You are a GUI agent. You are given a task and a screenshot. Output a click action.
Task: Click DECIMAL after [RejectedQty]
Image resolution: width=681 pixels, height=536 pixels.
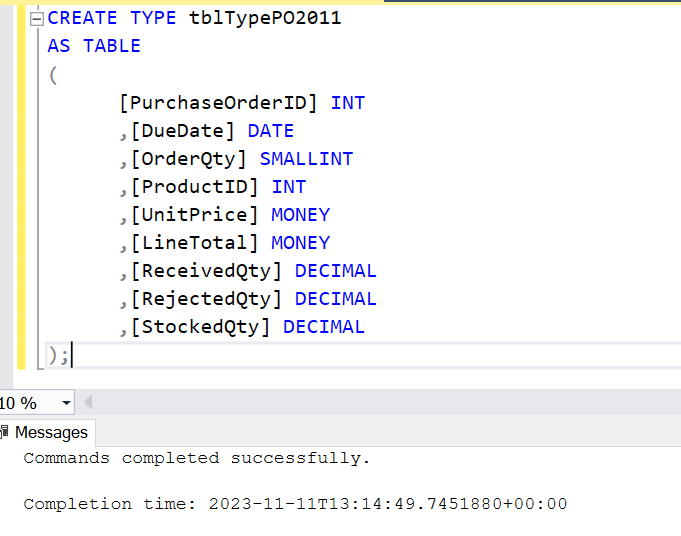point(335,298)
